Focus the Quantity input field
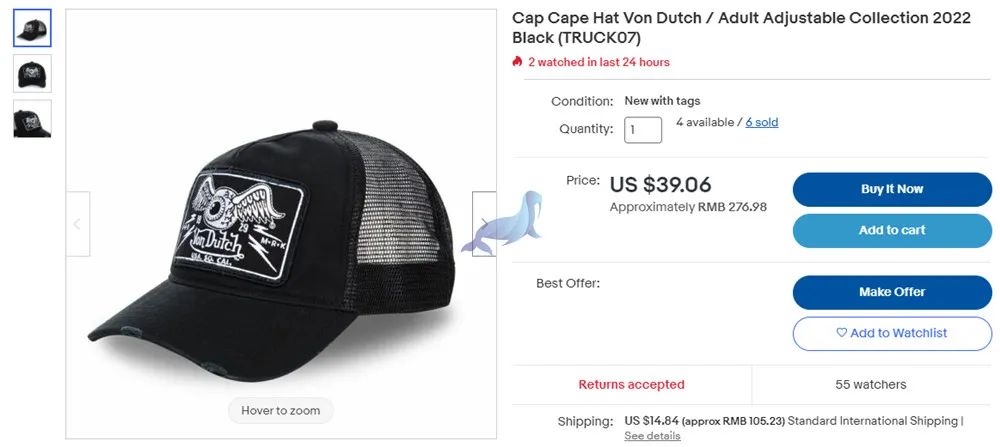The height and width of the screenshot is (447, 1000). point(643,130)
